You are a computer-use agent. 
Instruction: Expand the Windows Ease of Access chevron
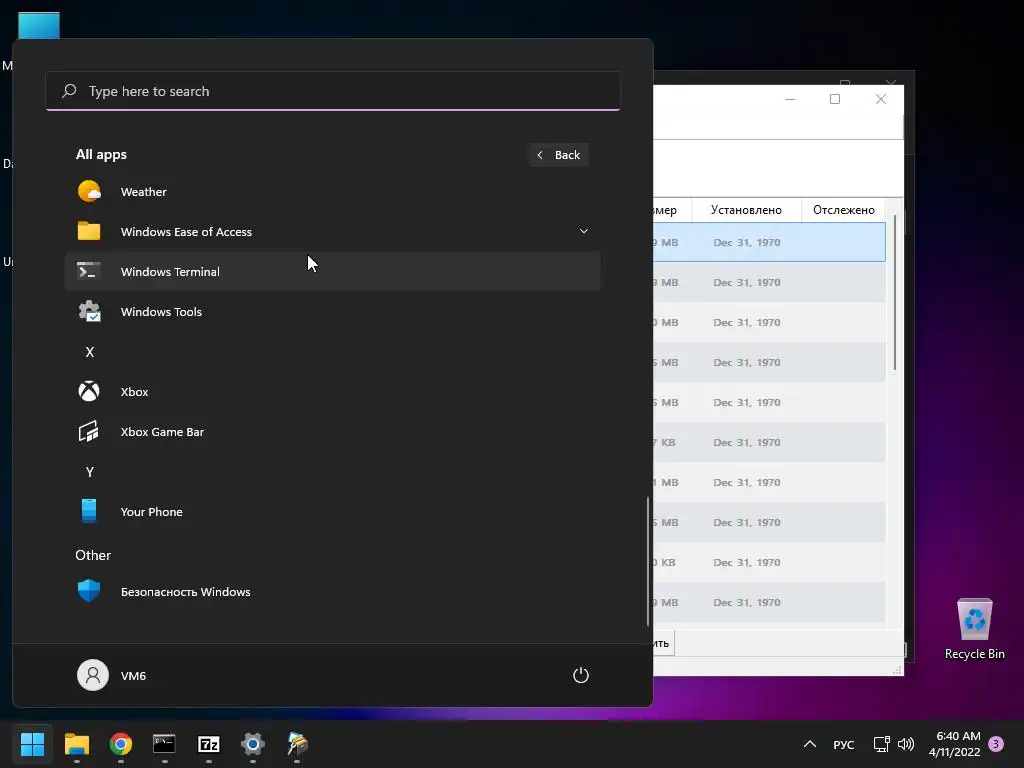tap(584, 231)
